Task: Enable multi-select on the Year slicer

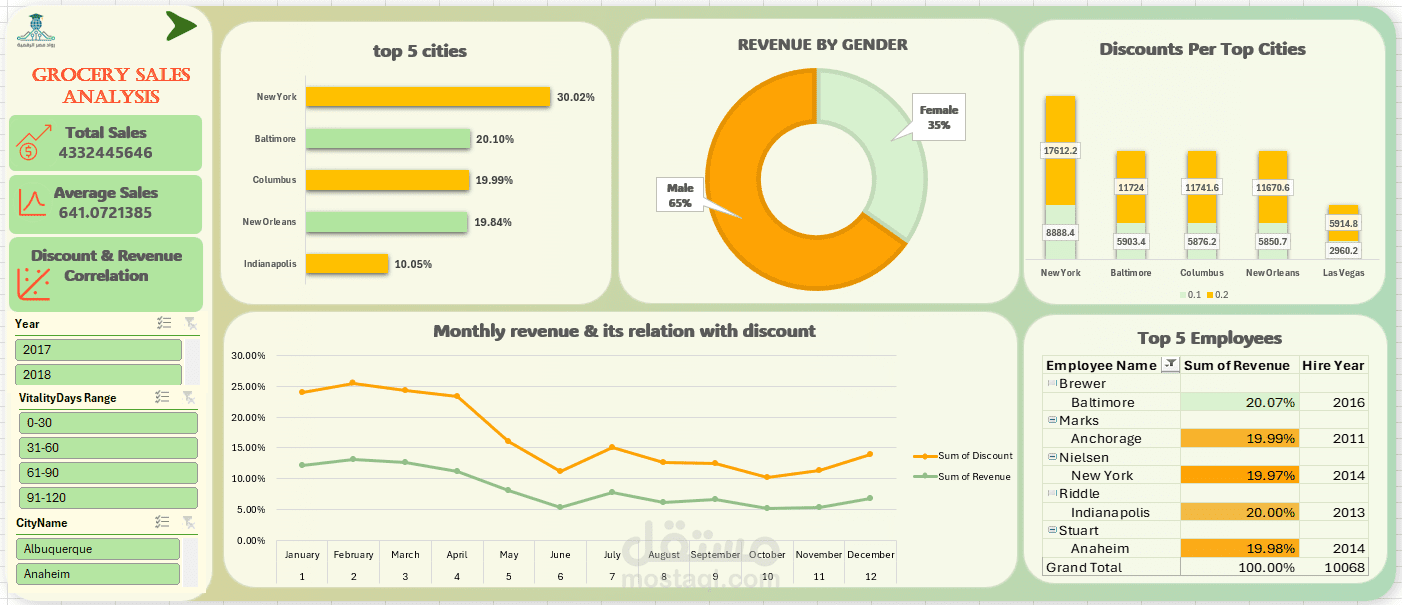Action: [162, 323]
